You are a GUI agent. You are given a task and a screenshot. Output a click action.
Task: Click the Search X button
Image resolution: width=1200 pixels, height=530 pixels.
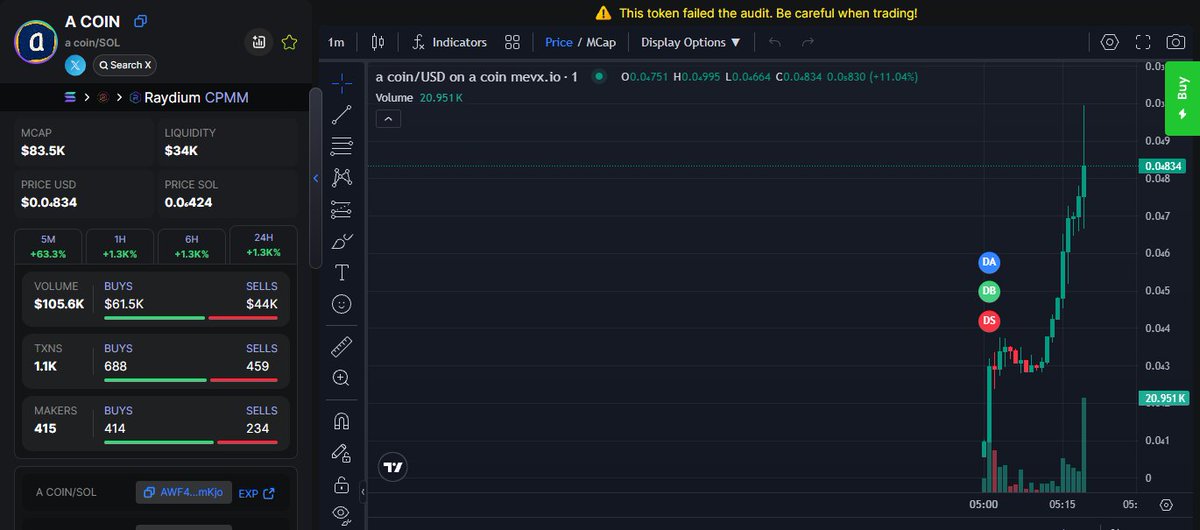tap(124, 65)
